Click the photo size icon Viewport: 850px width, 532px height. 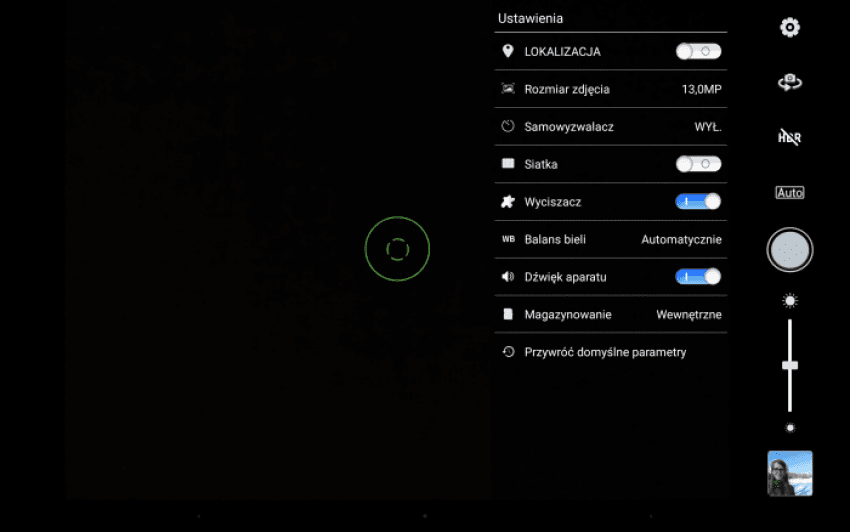(508, 88)
